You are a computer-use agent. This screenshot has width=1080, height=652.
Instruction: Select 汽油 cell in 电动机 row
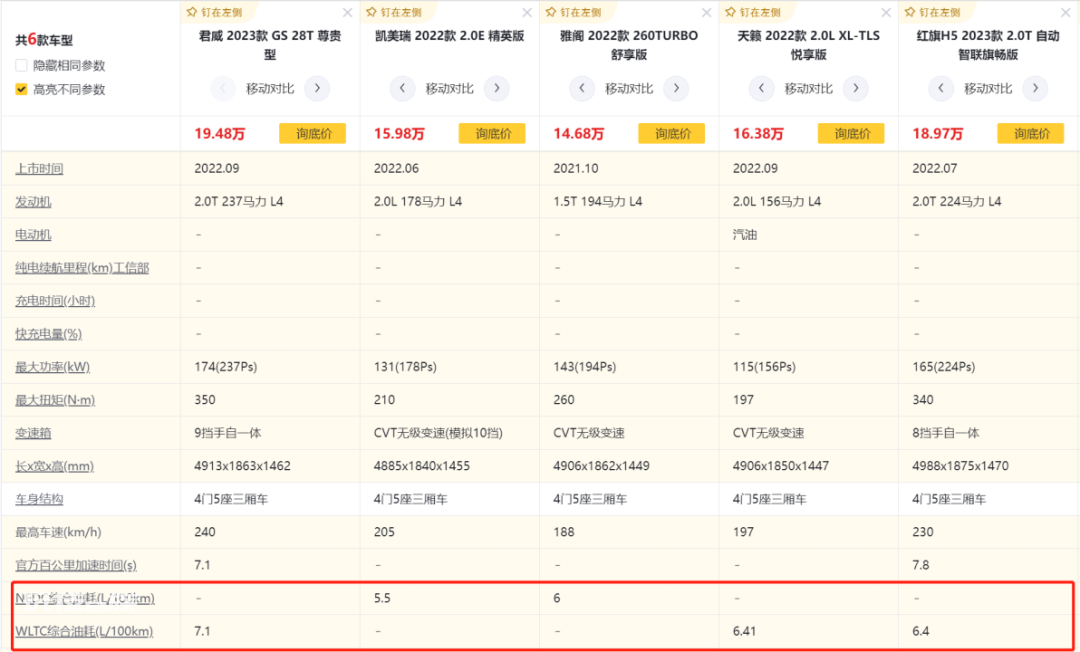(x=745, y=235)
